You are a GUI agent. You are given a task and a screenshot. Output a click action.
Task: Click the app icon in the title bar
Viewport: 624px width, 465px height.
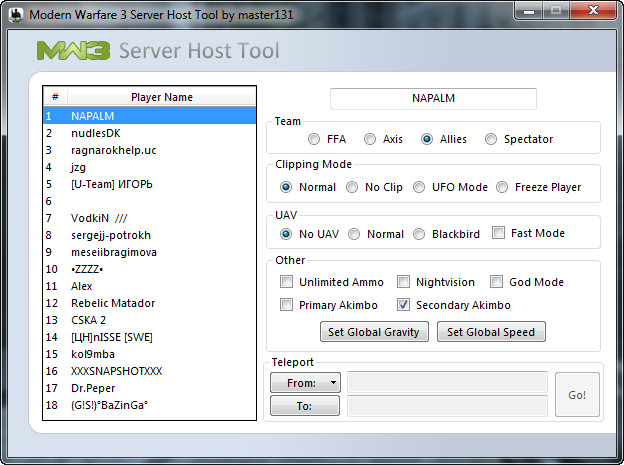coord(14,15)
